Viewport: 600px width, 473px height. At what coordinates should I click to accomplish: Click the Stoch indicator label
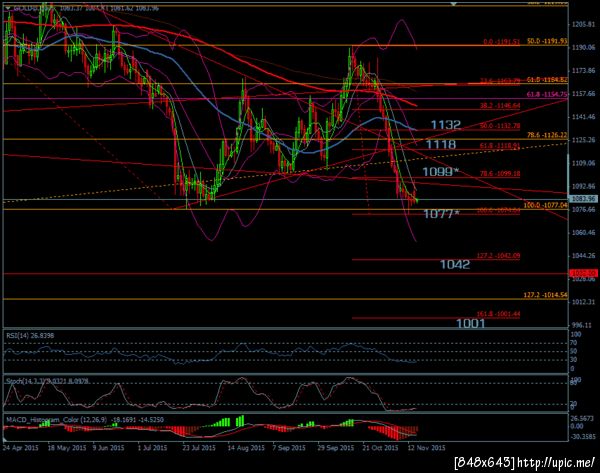[47, 381]
